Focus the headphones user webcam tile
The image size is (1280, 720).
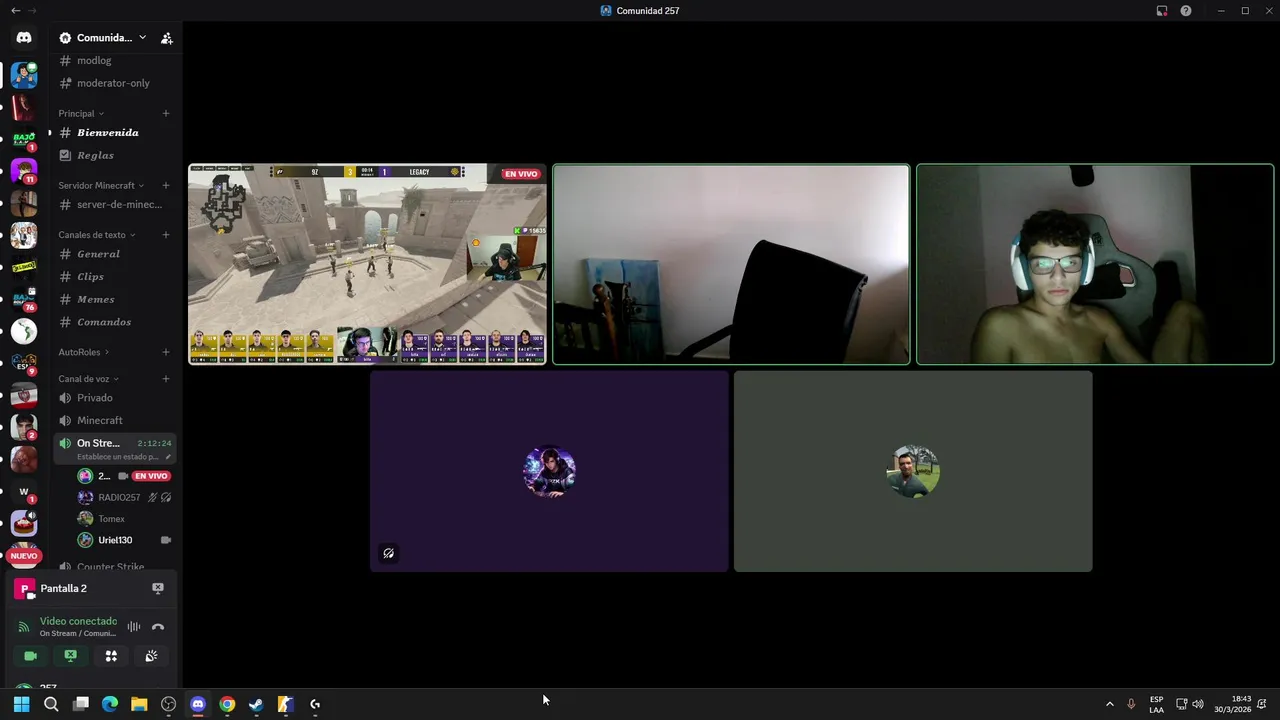click(1095, 264)
